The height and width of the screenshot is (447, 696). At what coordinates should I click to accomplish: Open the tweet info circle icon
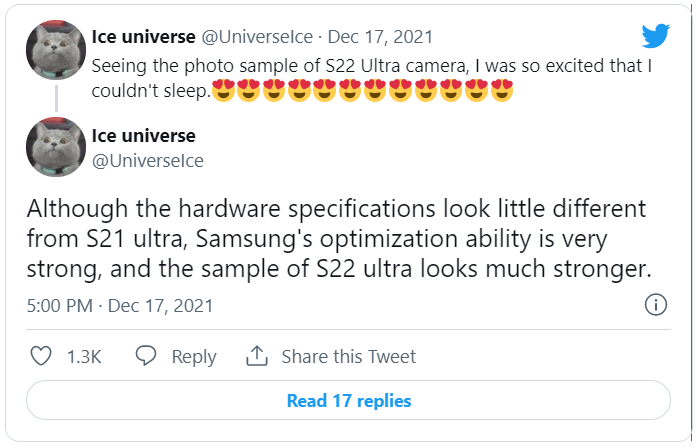point(656,305)
